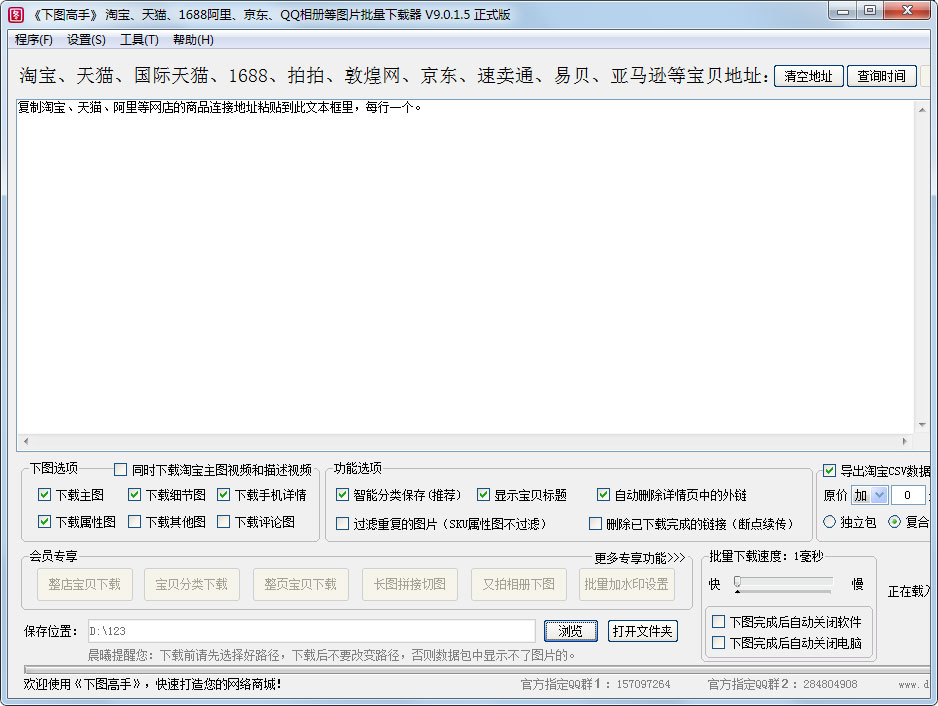Enable the 下载其他图 checkbox
This screenshot has height=706, width=938.
click(135, 522)
